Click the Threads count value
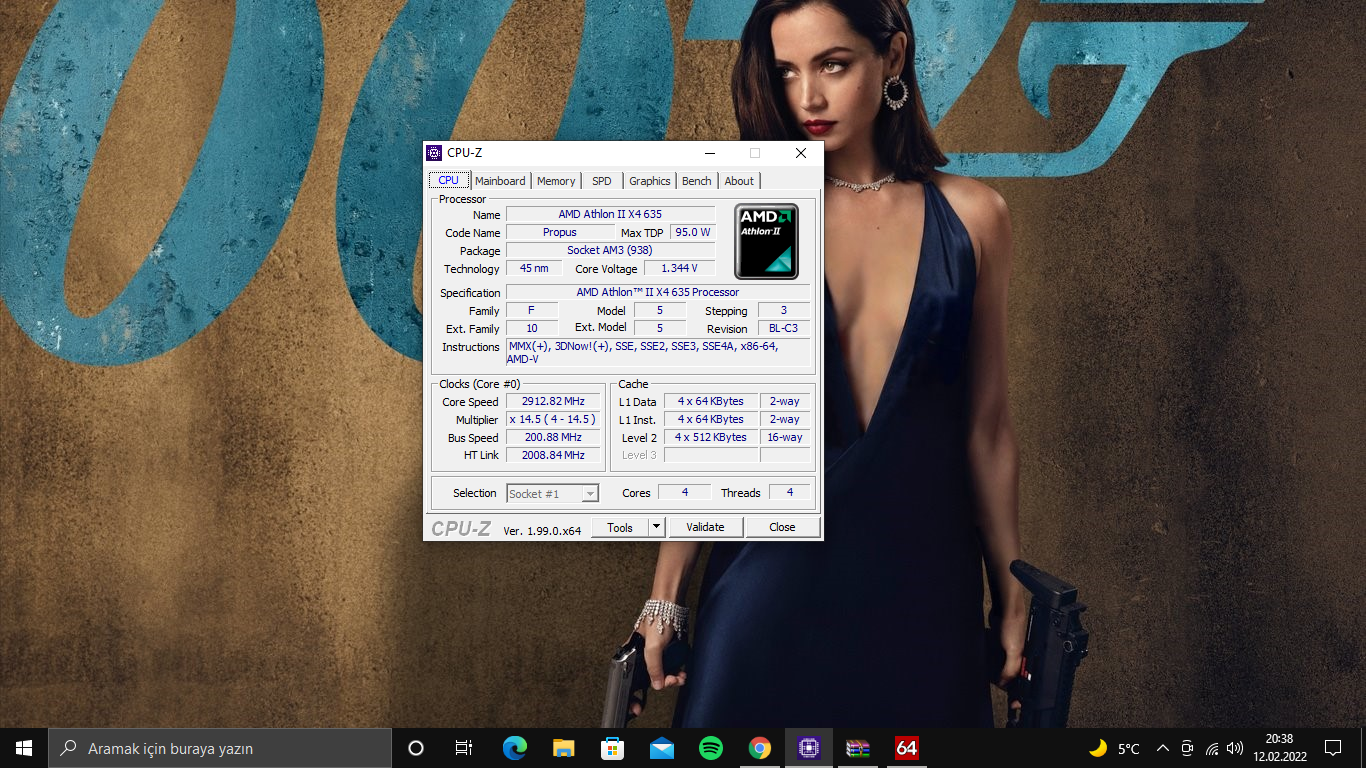The width and height of the screenshot is (1366, 768). 790,492
